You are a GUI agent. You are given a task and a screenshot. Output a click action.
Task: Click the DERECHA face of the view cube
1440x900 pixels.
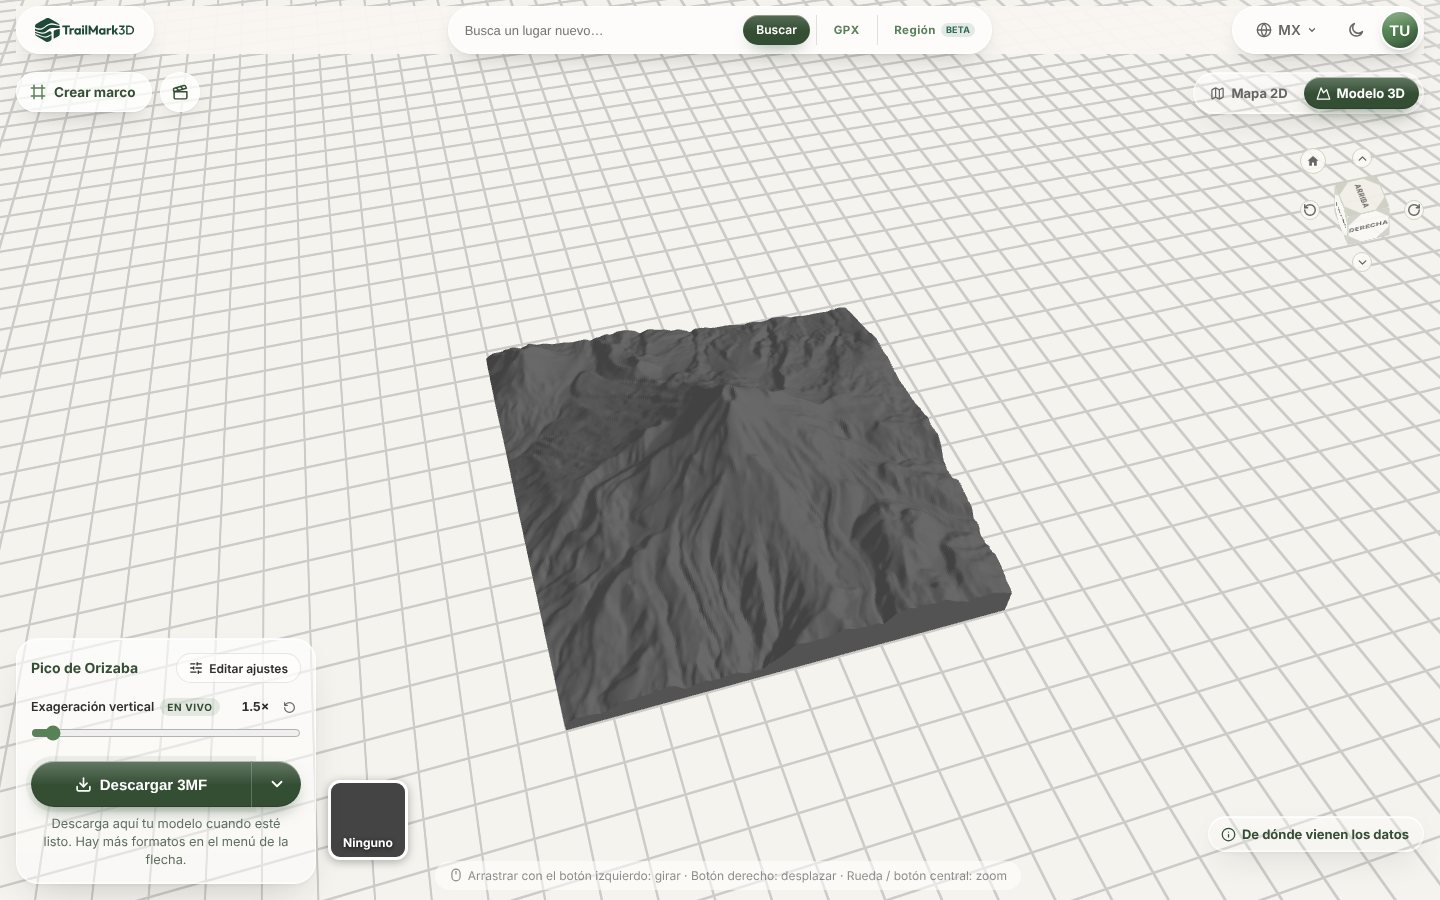pyautogui.click(x=1368, y=226)
